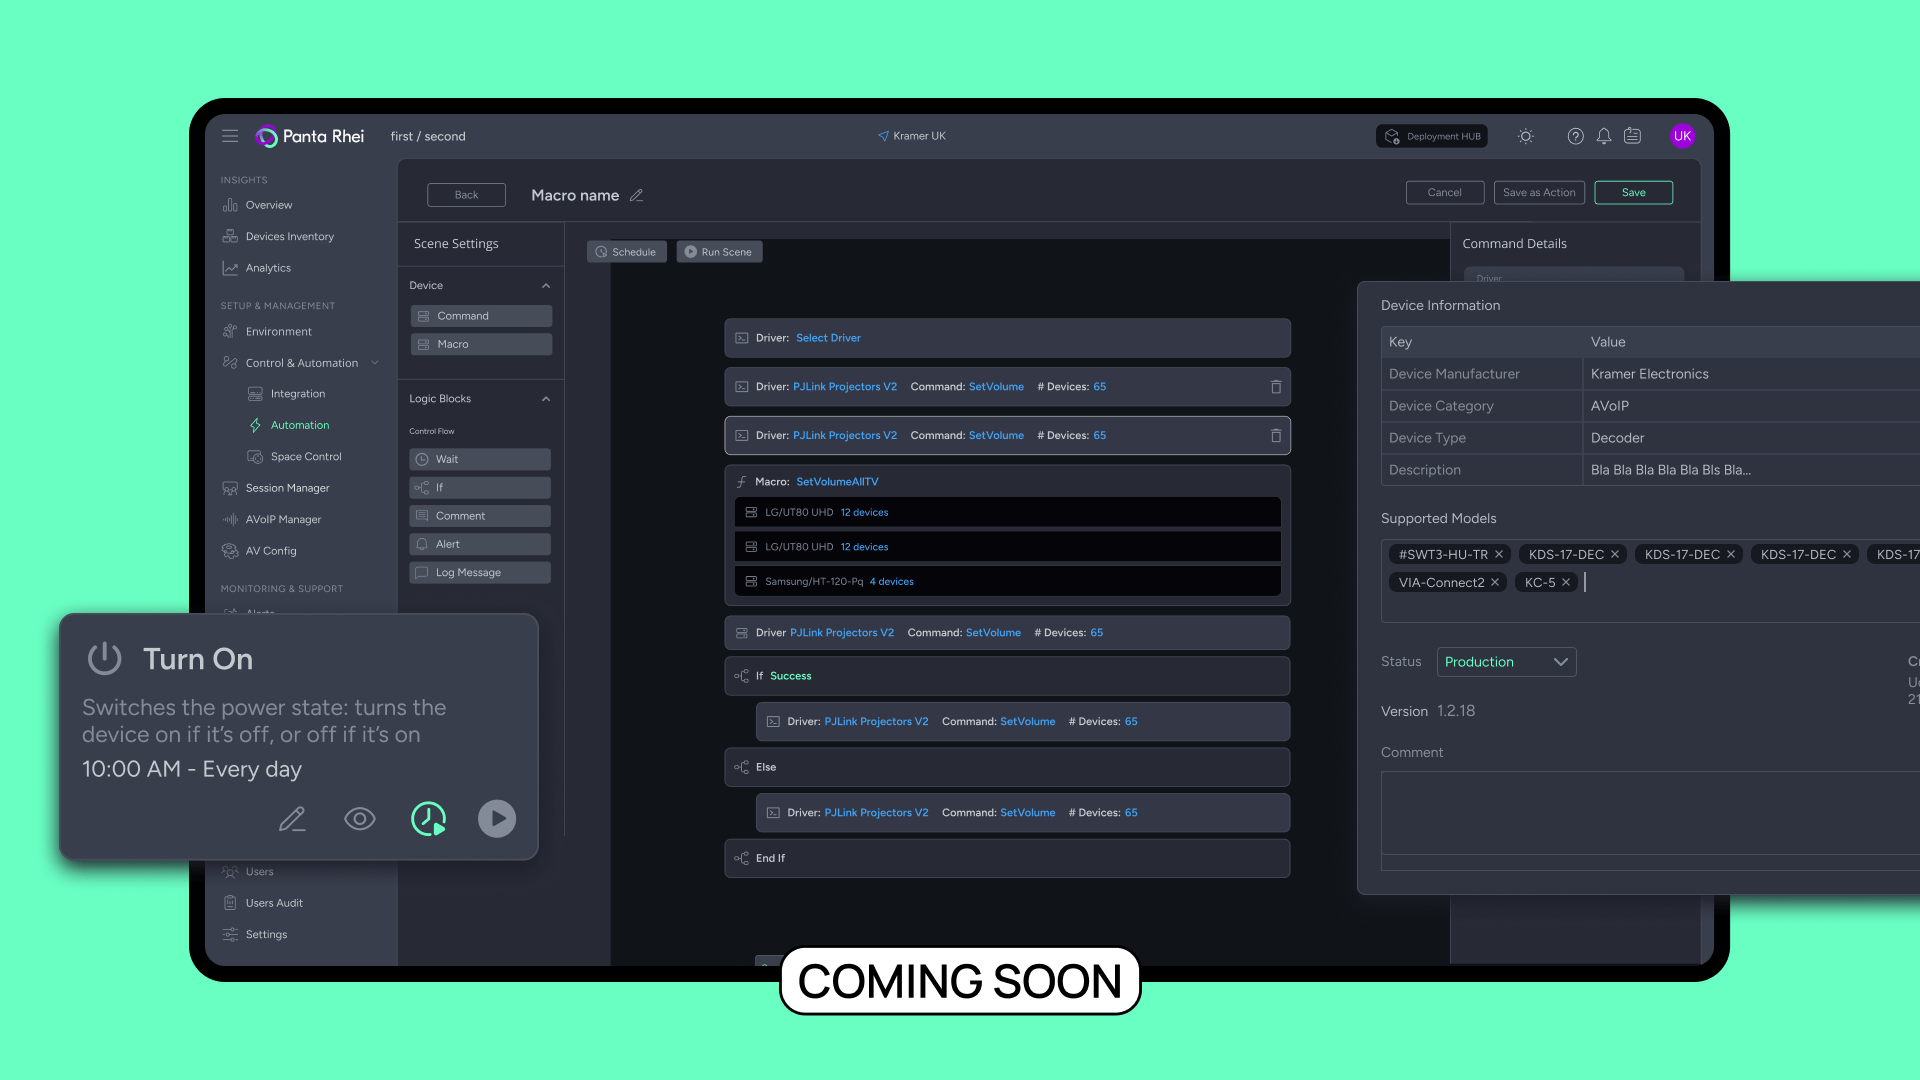1920x1080 pixels.
Task: Open Environment in sidebar
Action: tap(278, 332)
